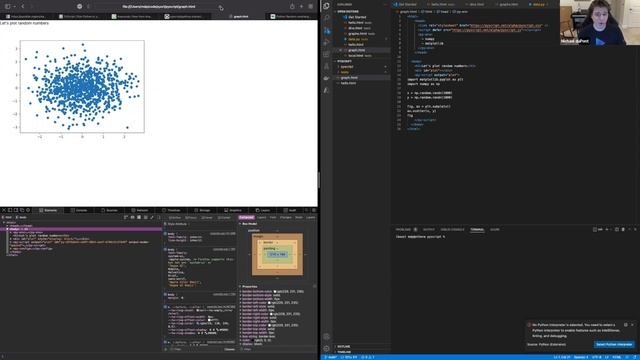Open the VS Code Search view

326,18
